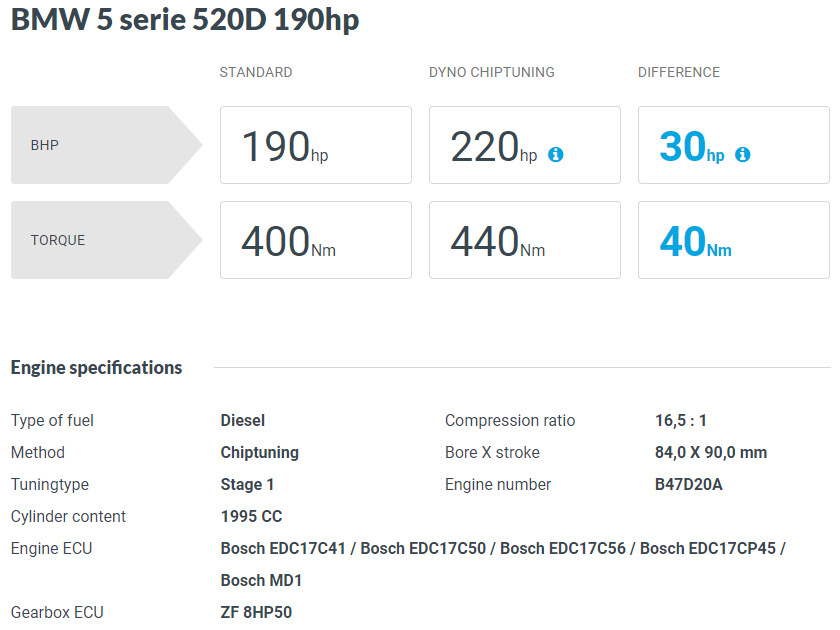Viewport: 840px width, 630px height.
Task: Click the 30hp difference box
Action: point(734,145)
